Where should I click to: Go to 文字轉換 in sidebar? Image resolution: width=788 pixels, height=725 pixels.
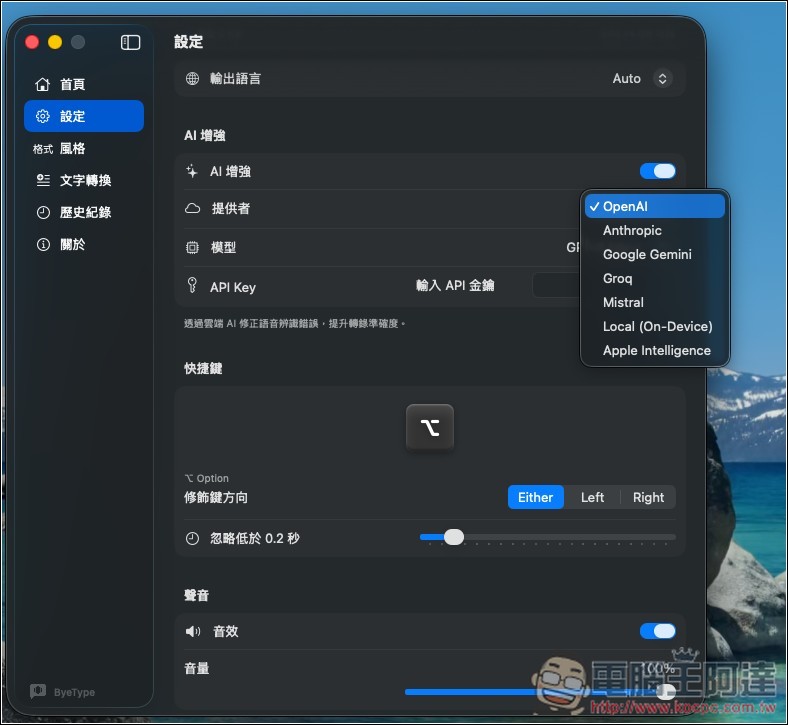coord(84,180)
